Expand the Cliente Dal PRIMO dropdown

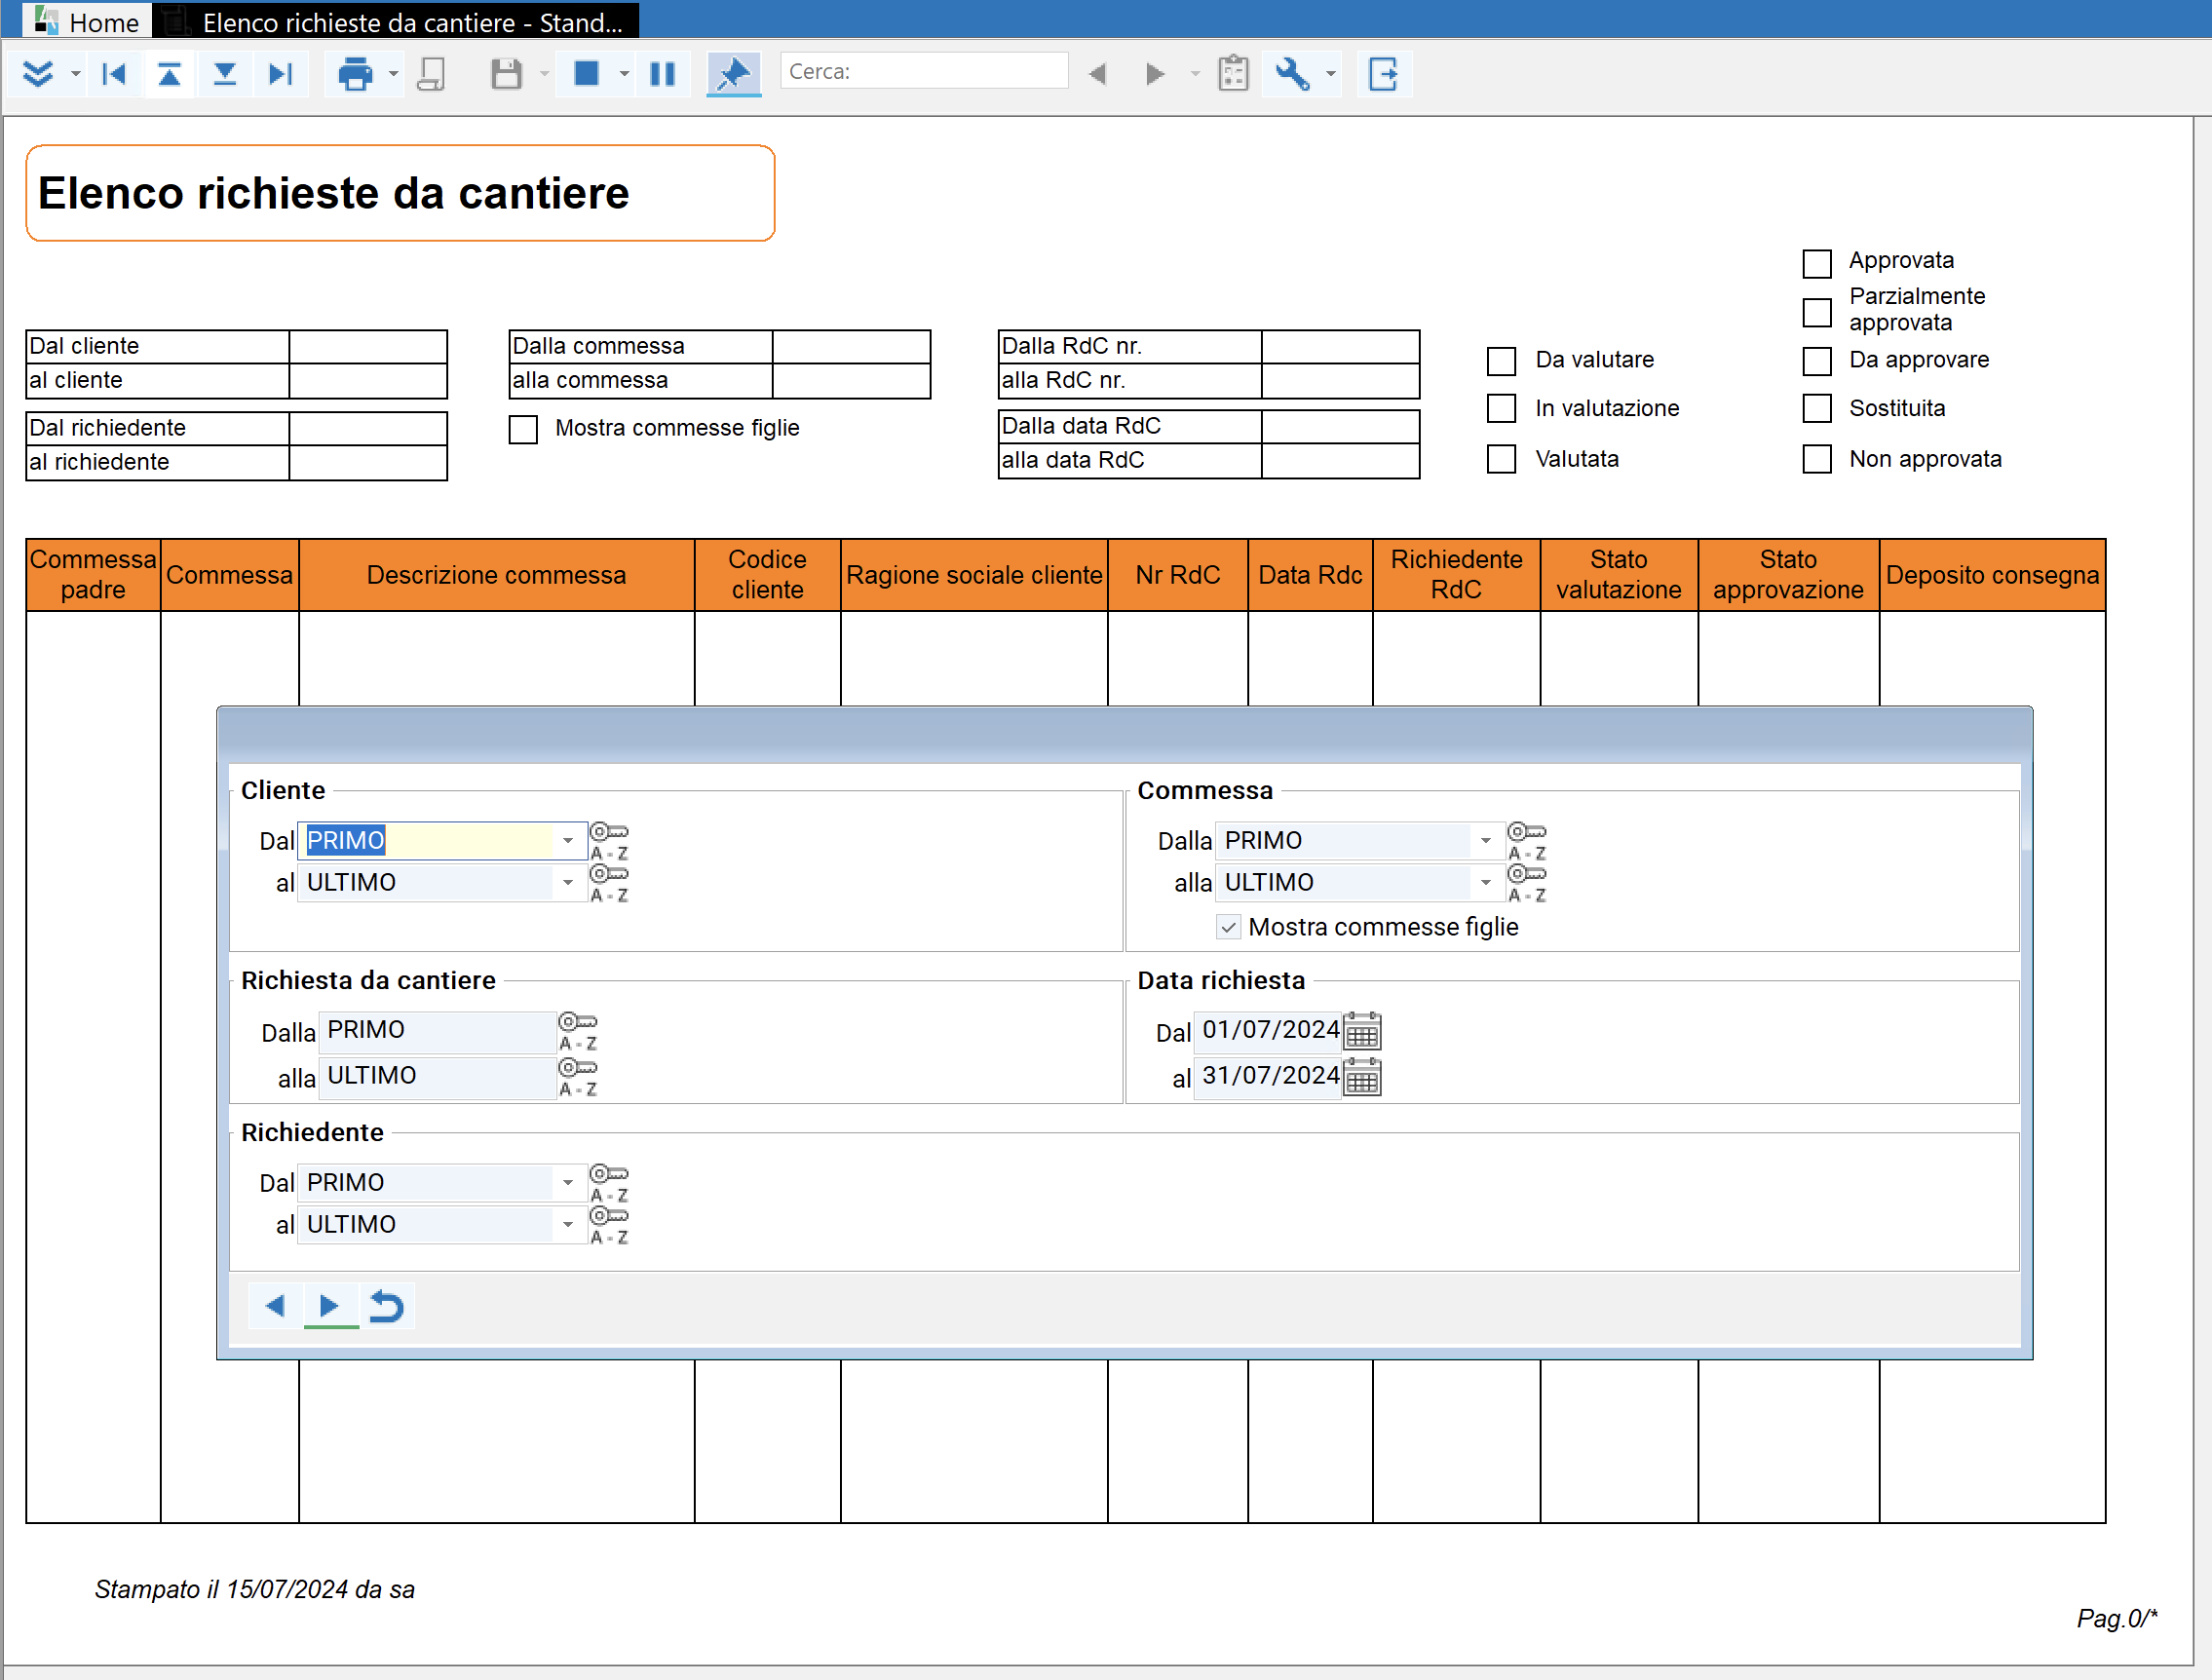pyautogui.click(x=568, y=841)
